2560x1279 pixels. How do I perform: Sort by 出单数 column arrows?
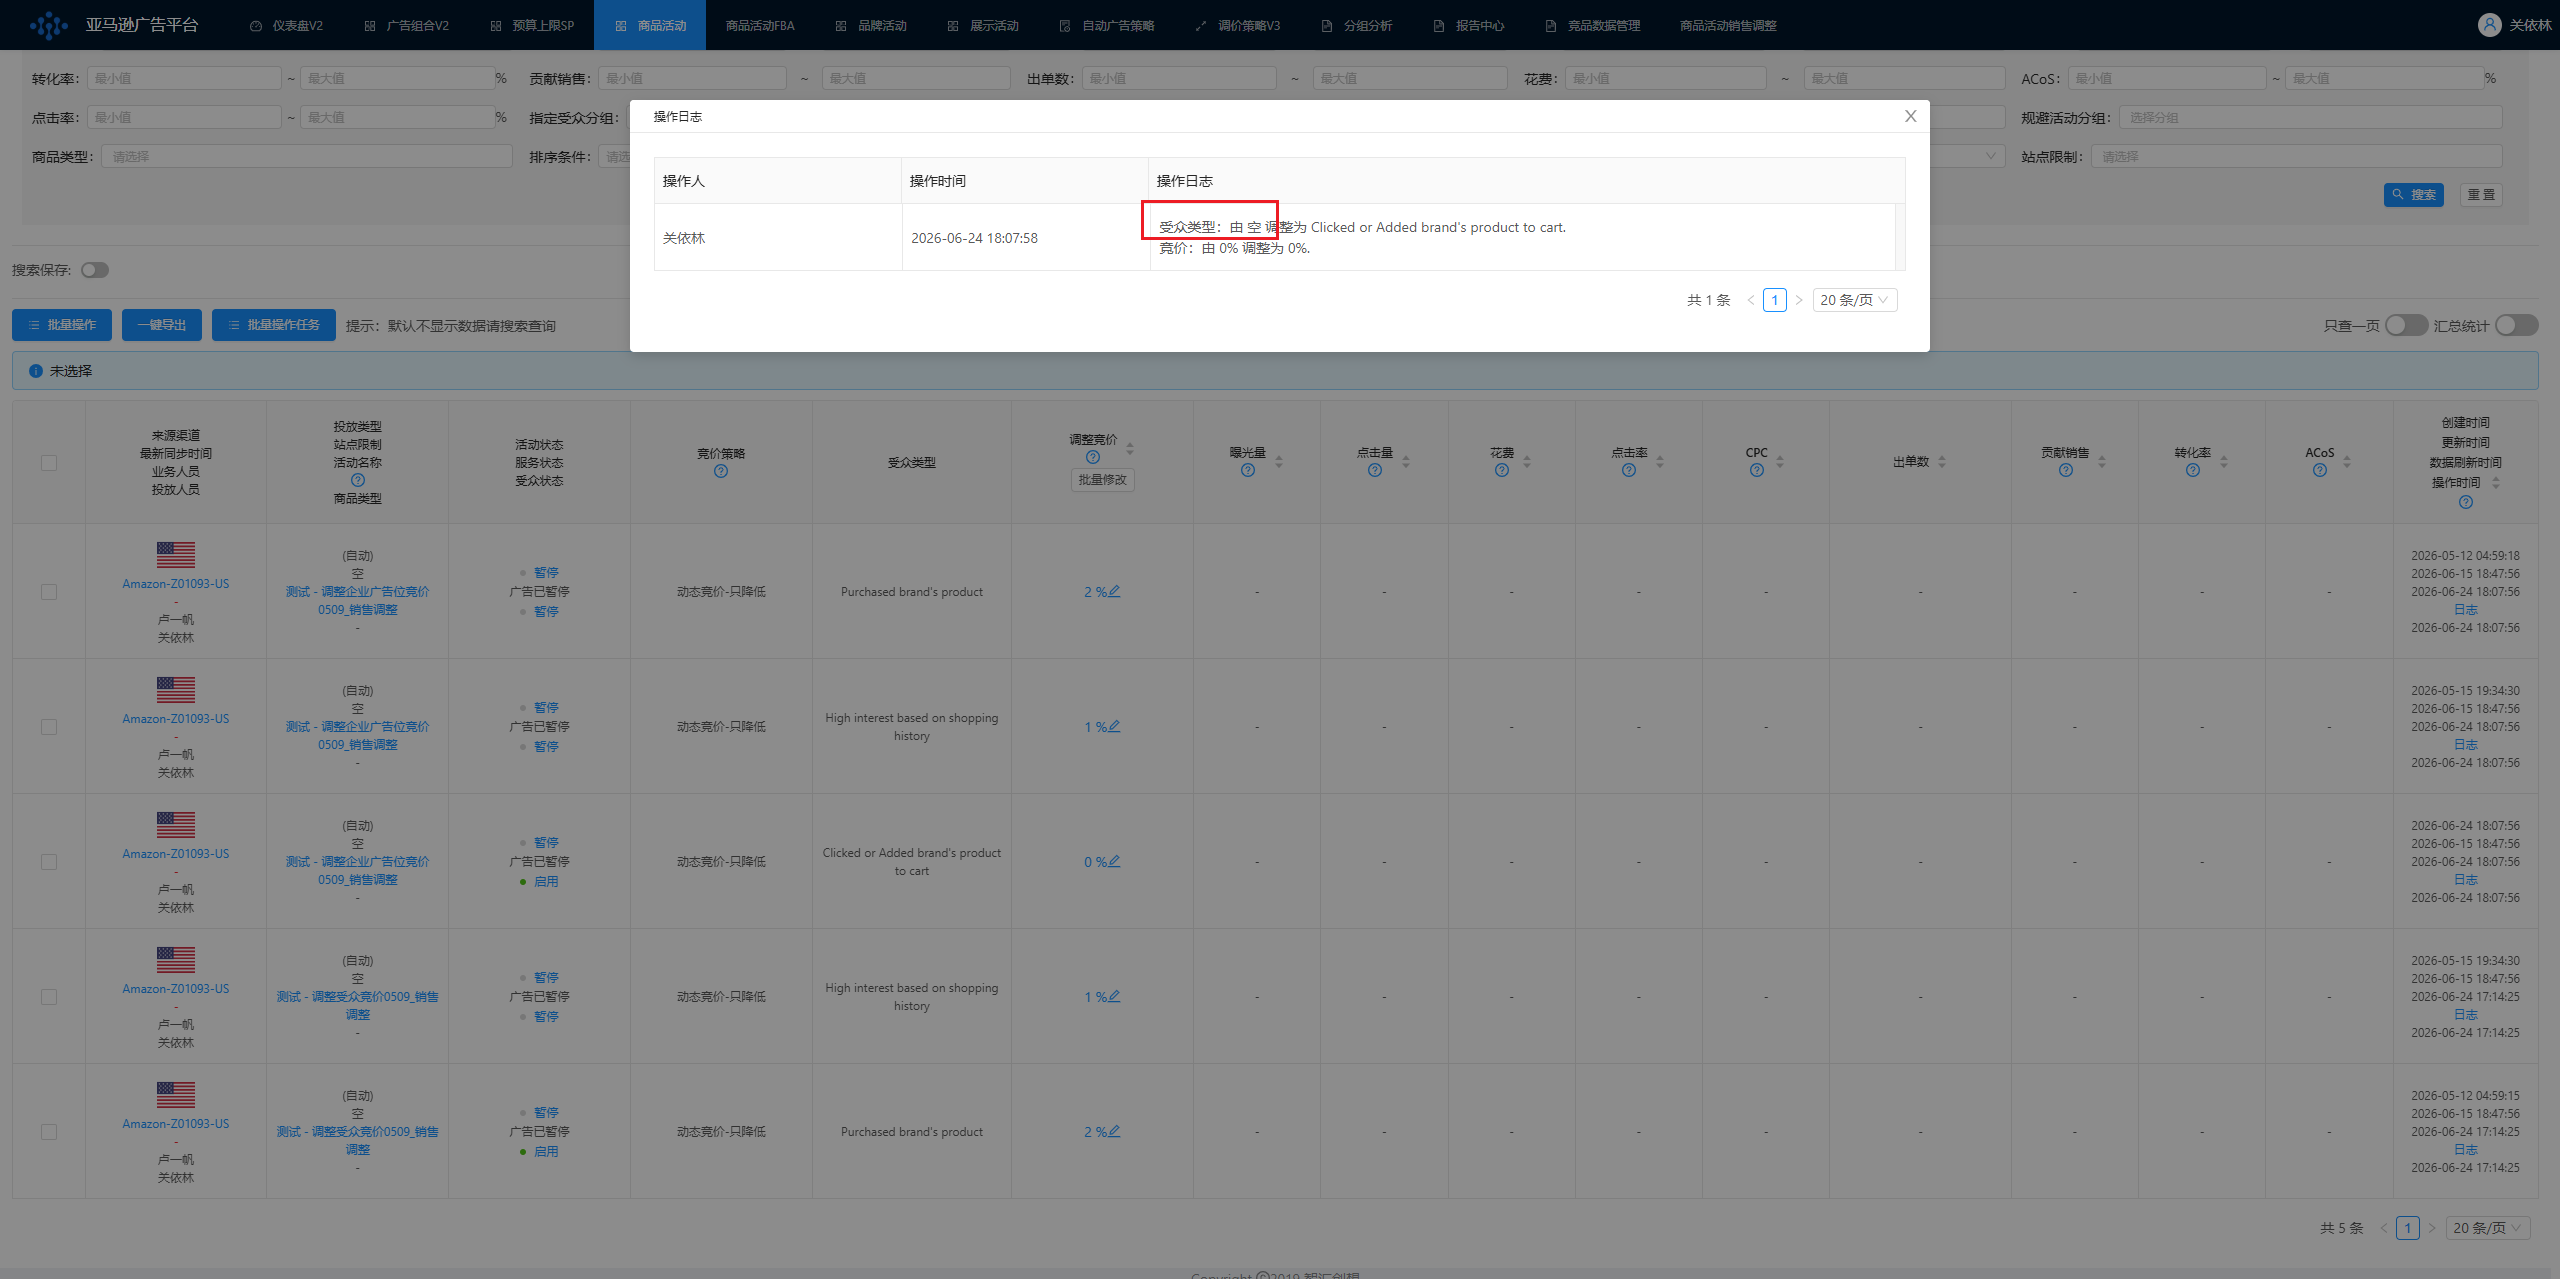coord(1942,462)
